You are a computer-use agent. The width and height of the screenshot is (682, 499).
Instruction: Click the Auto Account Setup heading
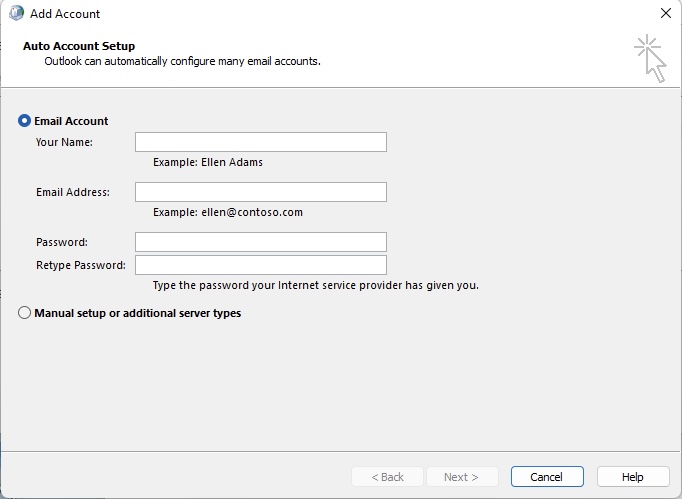pyautogui.click(x=79, y=46)
